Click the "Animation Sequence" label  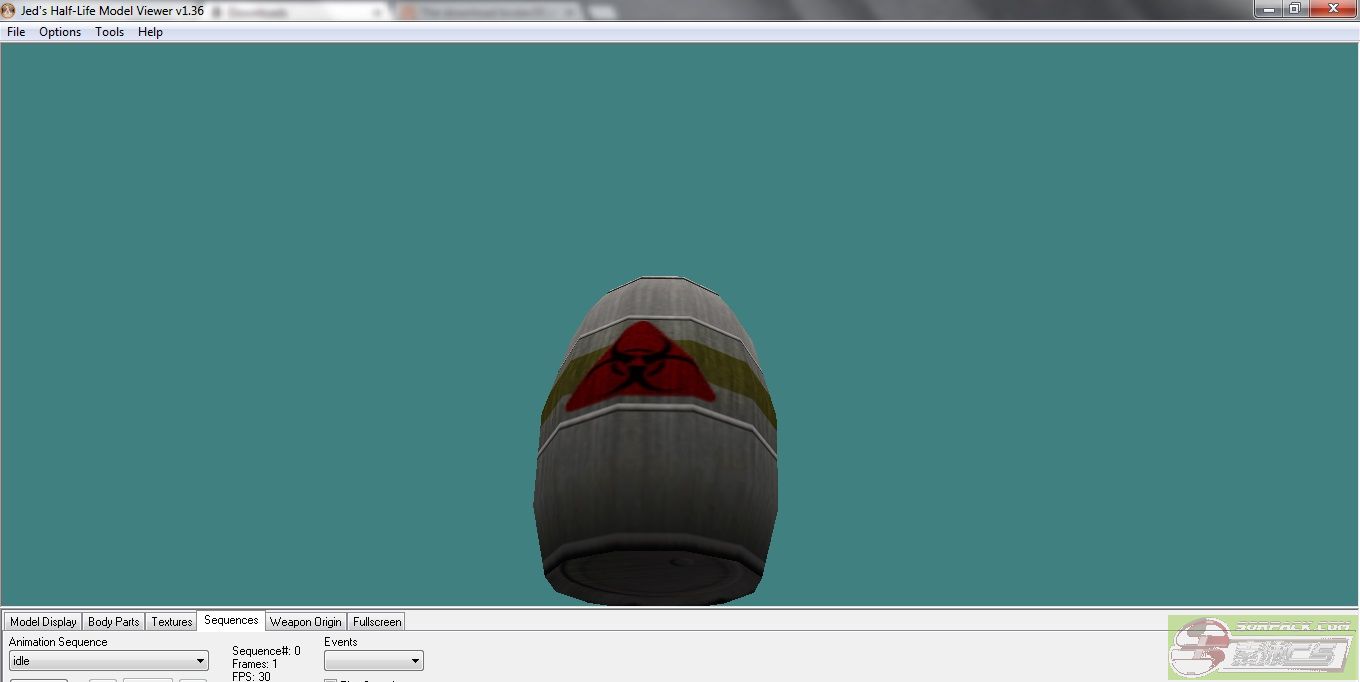click(58, 642)
